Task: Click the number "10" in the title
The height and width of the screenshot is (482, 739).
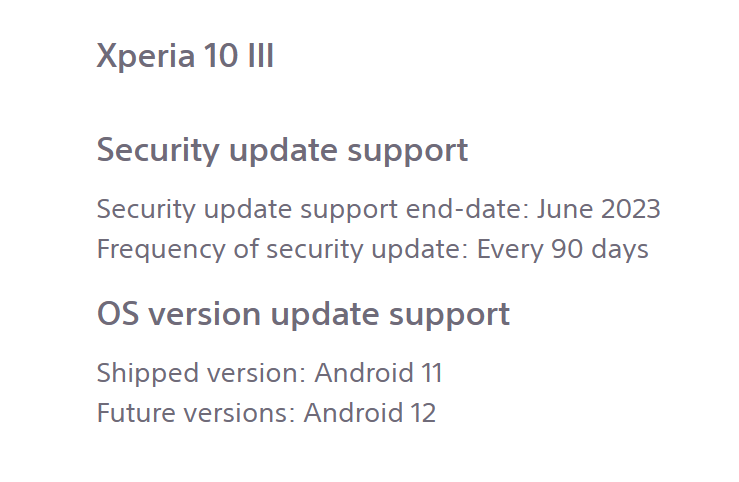Action: pos(221,56)
